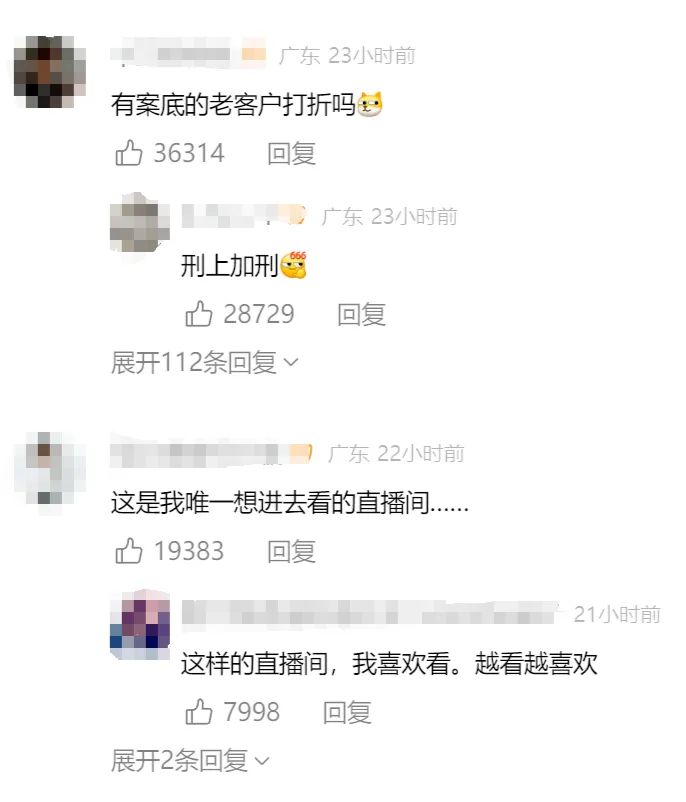Image resolution: width=686 pixels, height=802 pixels.
Task: Open avatar of 刑上加刑 replier
Action: pyautogui.click(x=140, y=222)
